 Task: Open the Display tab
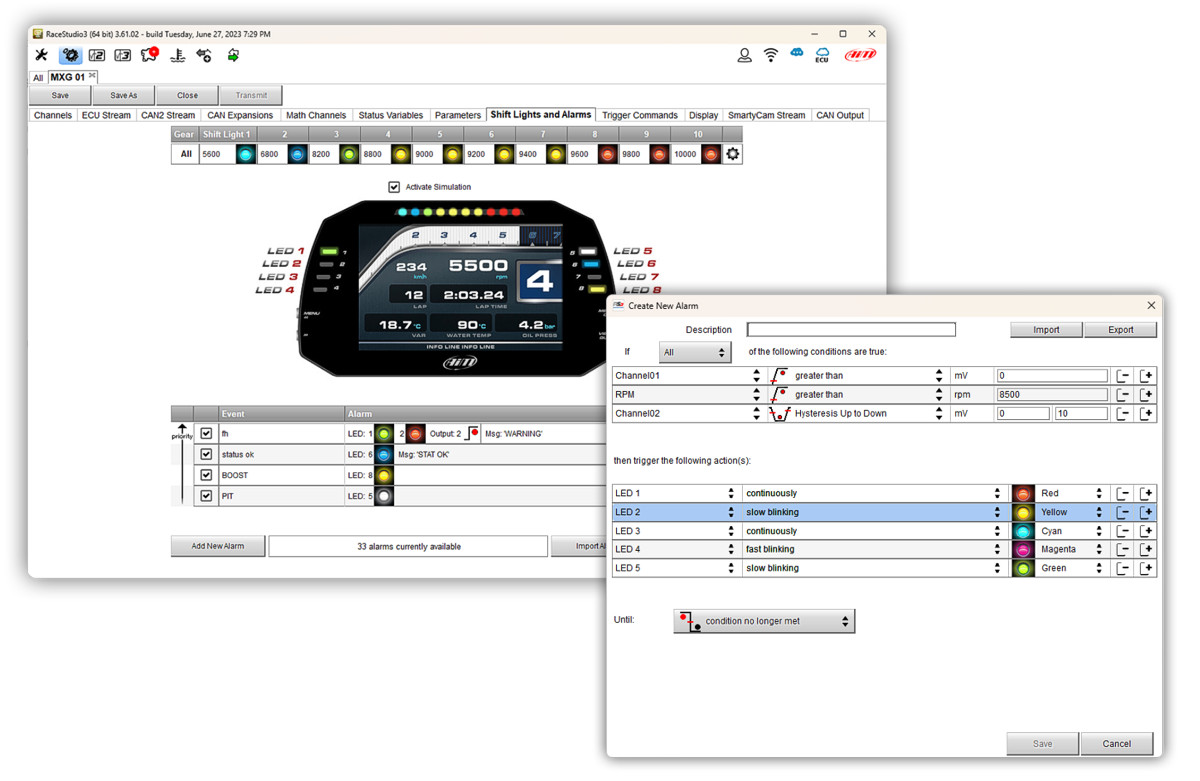point(703,115)
